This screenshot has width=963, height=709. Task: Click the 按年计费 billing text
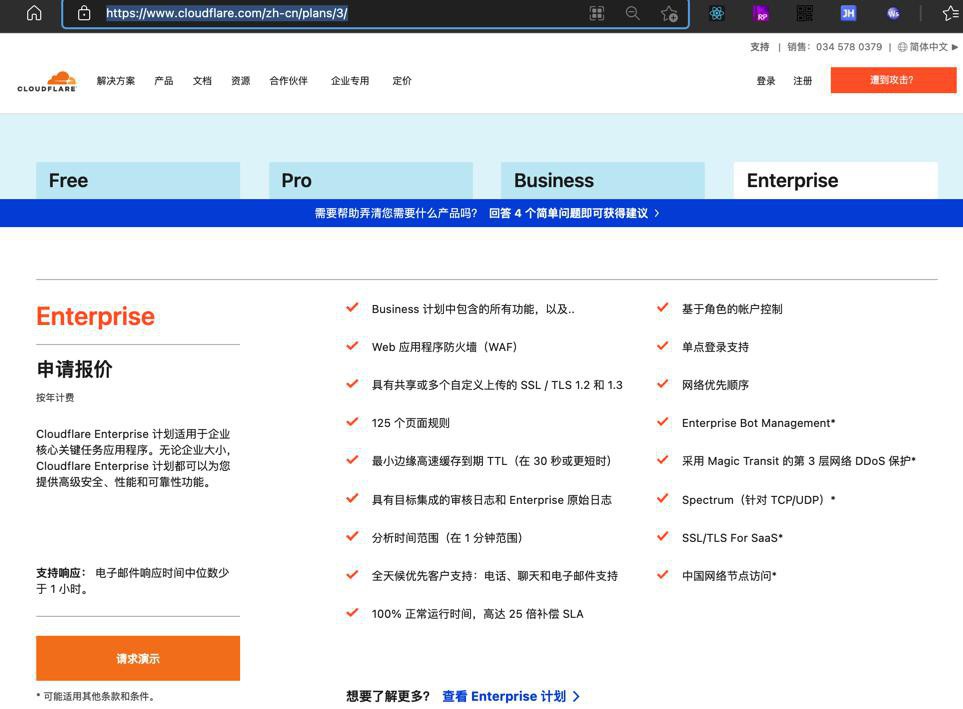pos(55,398)
